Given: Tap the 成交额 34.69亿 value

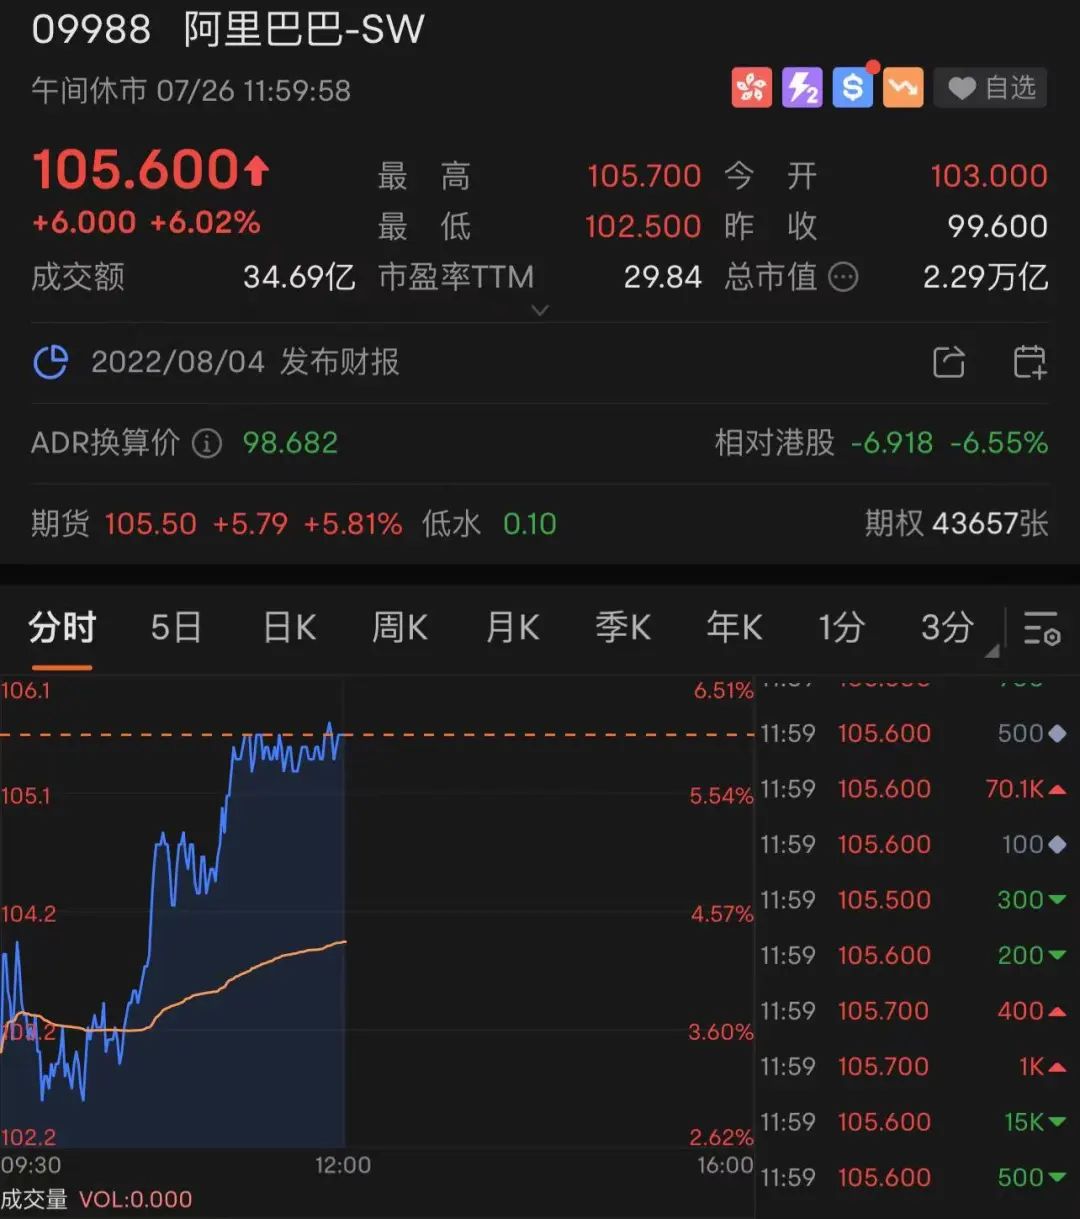Looking at the screenshot, I should click(x=299, y=277).
